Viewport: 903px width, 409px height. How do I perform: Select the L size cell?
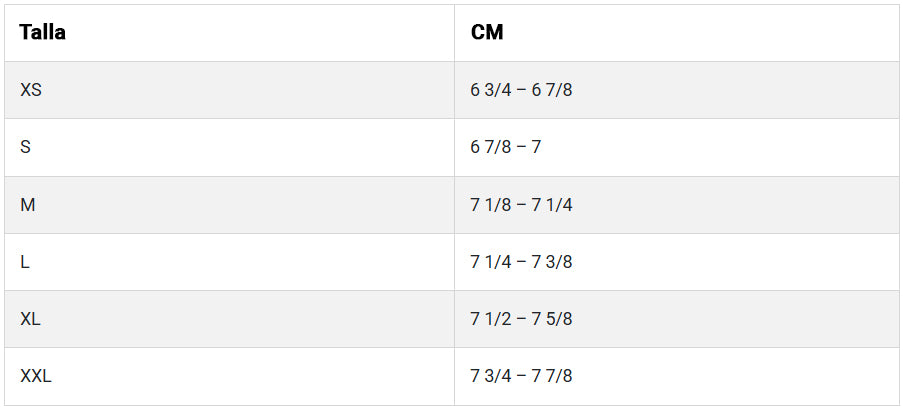click(25, 262)
